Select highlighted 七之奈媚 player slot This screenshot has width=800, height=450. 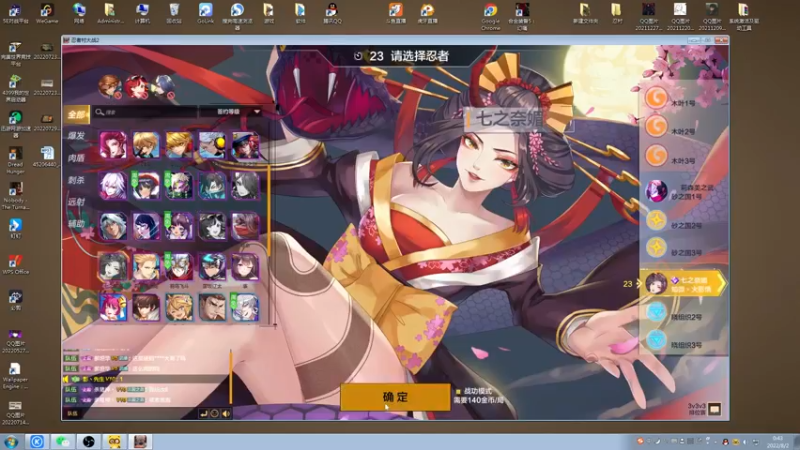point(683,284)
